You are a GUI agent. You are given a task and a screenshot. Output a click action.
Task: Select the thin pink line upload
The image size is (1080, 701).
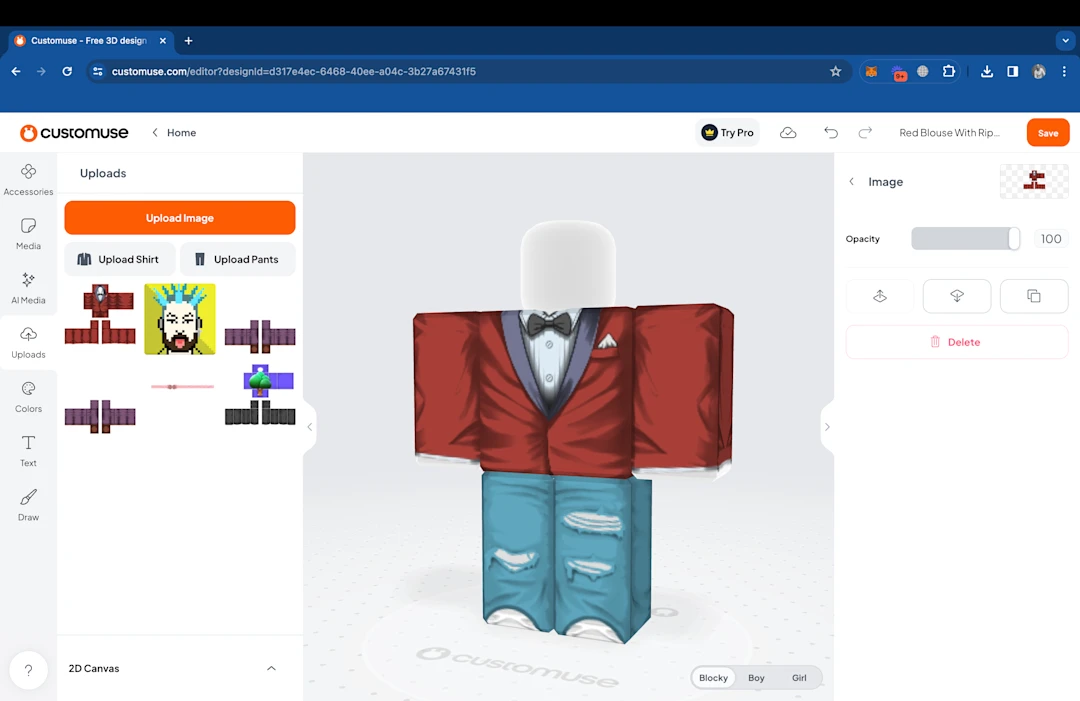pos(182,387)
